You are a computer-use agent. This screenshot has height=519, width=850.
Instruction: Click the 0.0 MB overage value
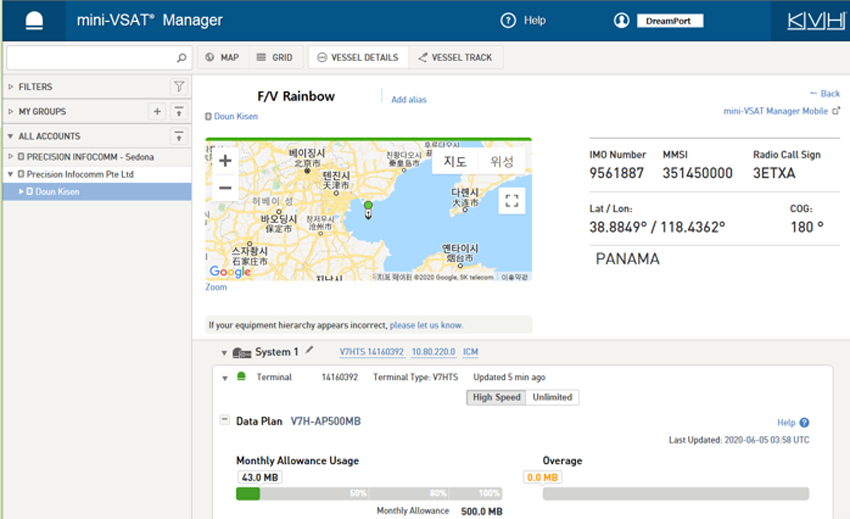coord(542,477)
